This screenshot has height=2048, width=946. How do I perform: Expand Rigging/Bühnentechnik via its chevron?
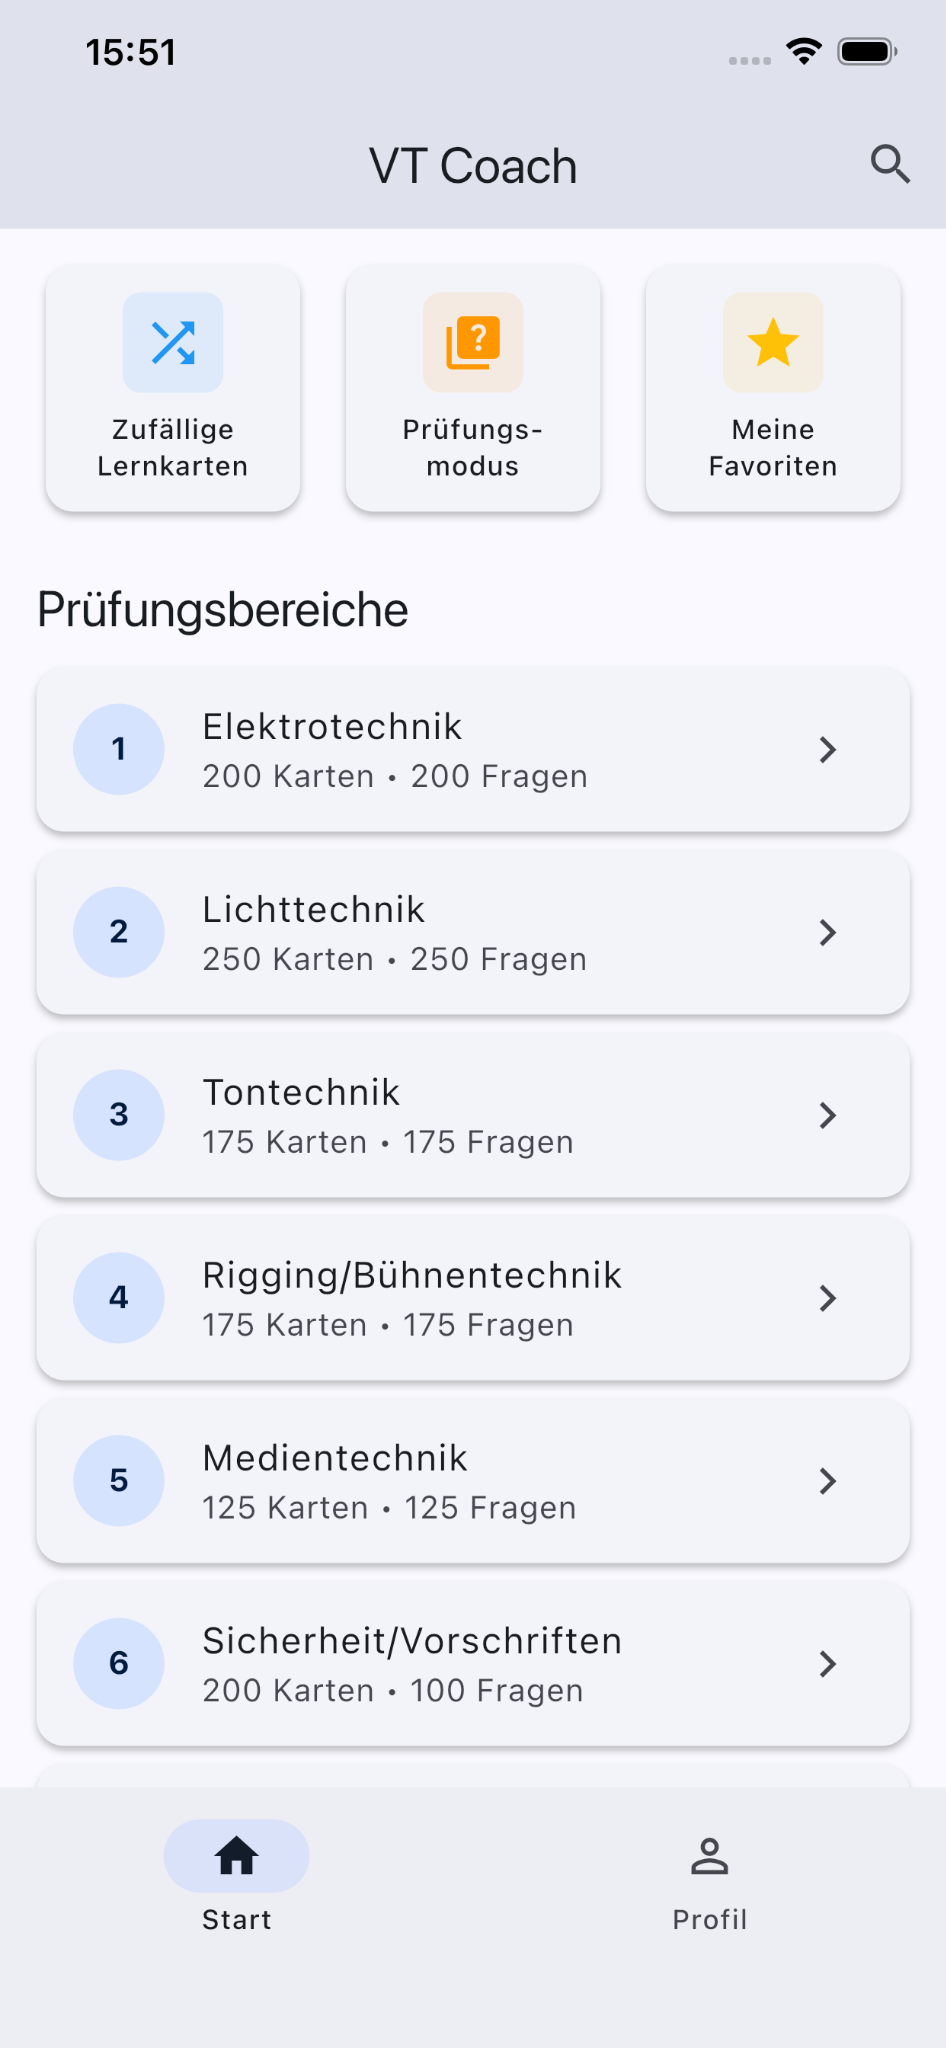click(827, 1298)
